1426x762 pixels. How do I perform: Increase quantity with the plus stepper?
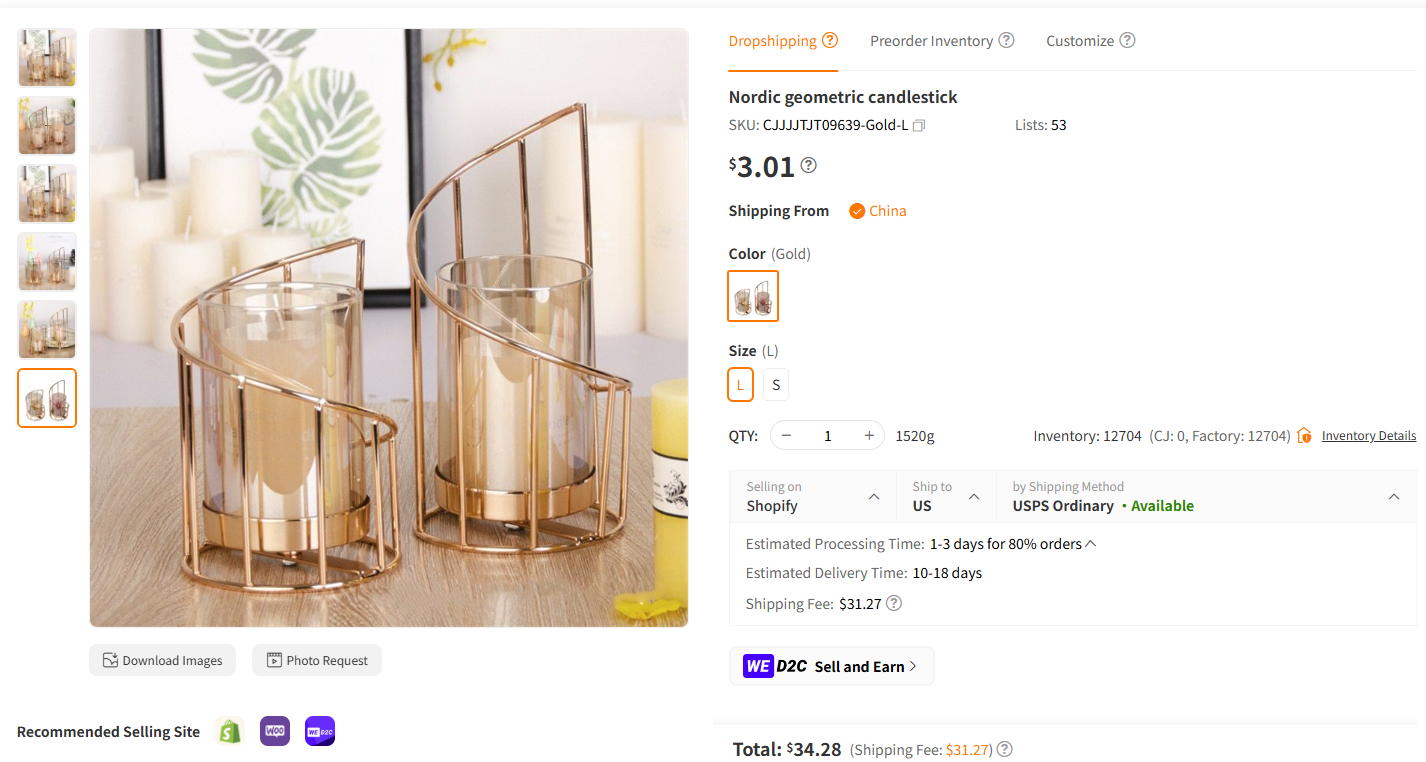click(868, 435)
